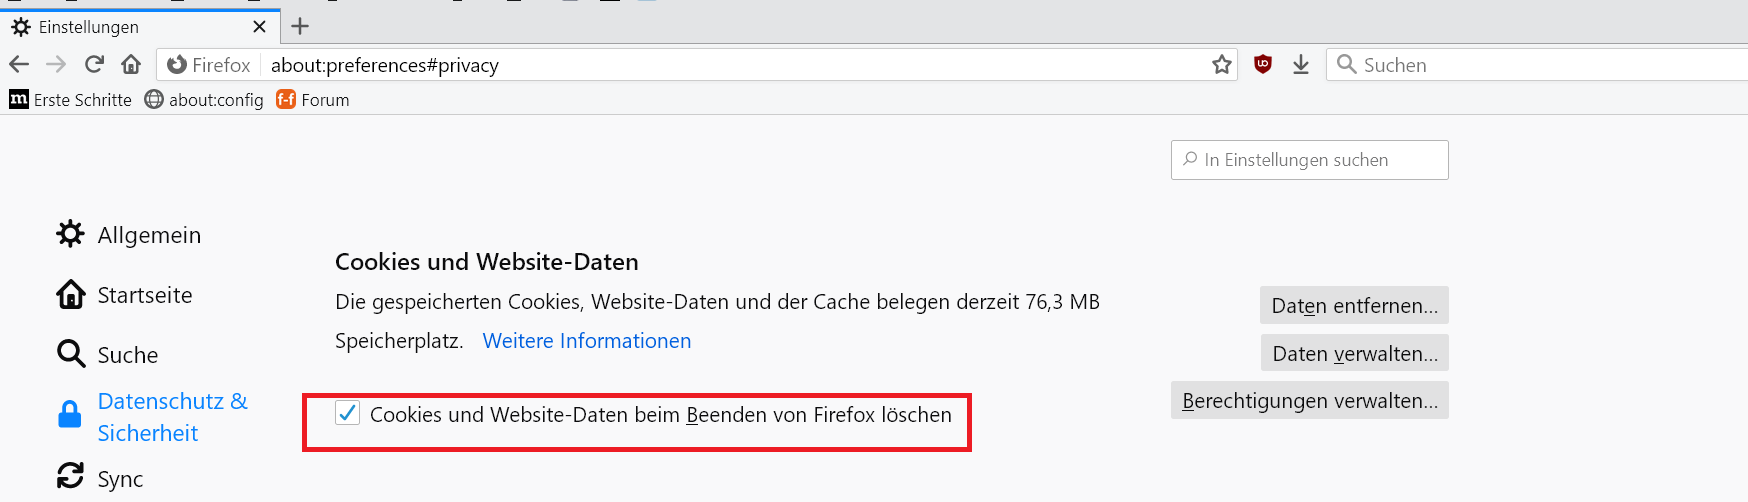Screen dimensions: 1748x502
Task: Click the Firefox identity icon in address bar
Action: click(x=177, y=65)
